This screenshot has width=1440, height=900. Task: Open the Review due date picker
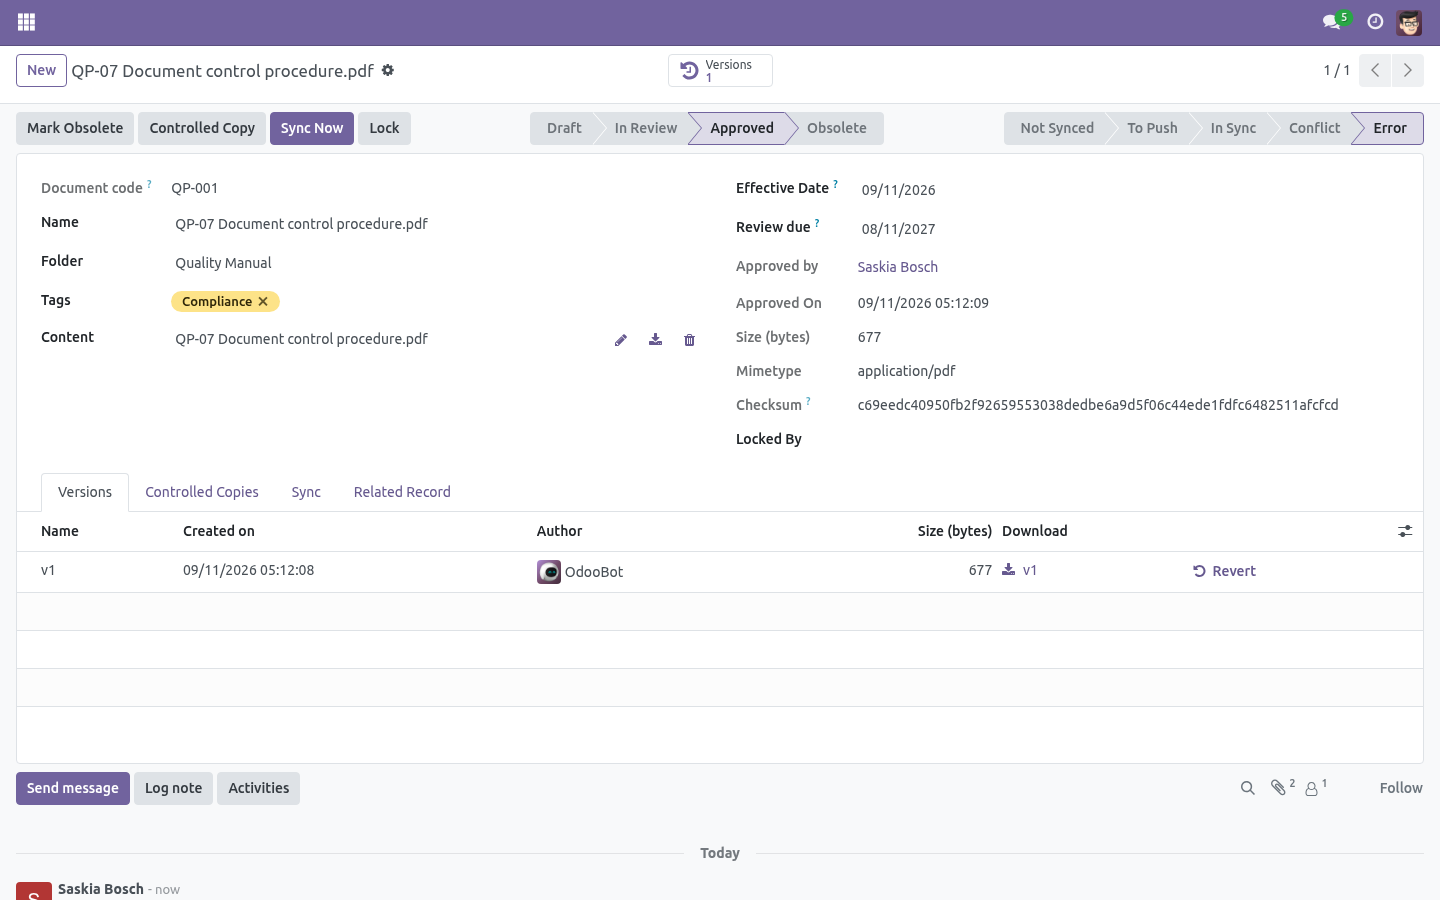point(1128,229)
